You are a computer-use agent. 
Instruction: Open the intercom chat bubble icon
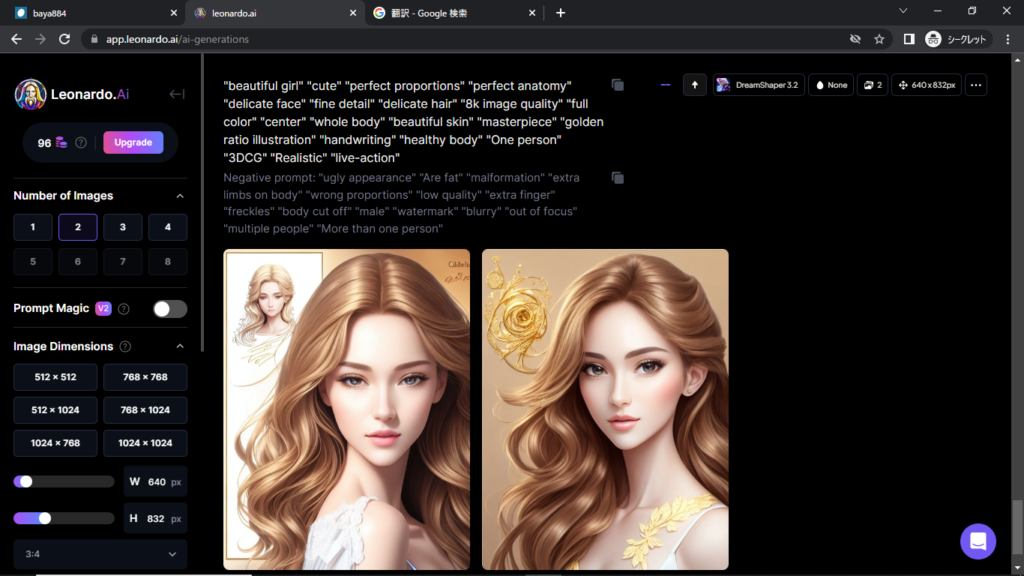tap(977, 541)
